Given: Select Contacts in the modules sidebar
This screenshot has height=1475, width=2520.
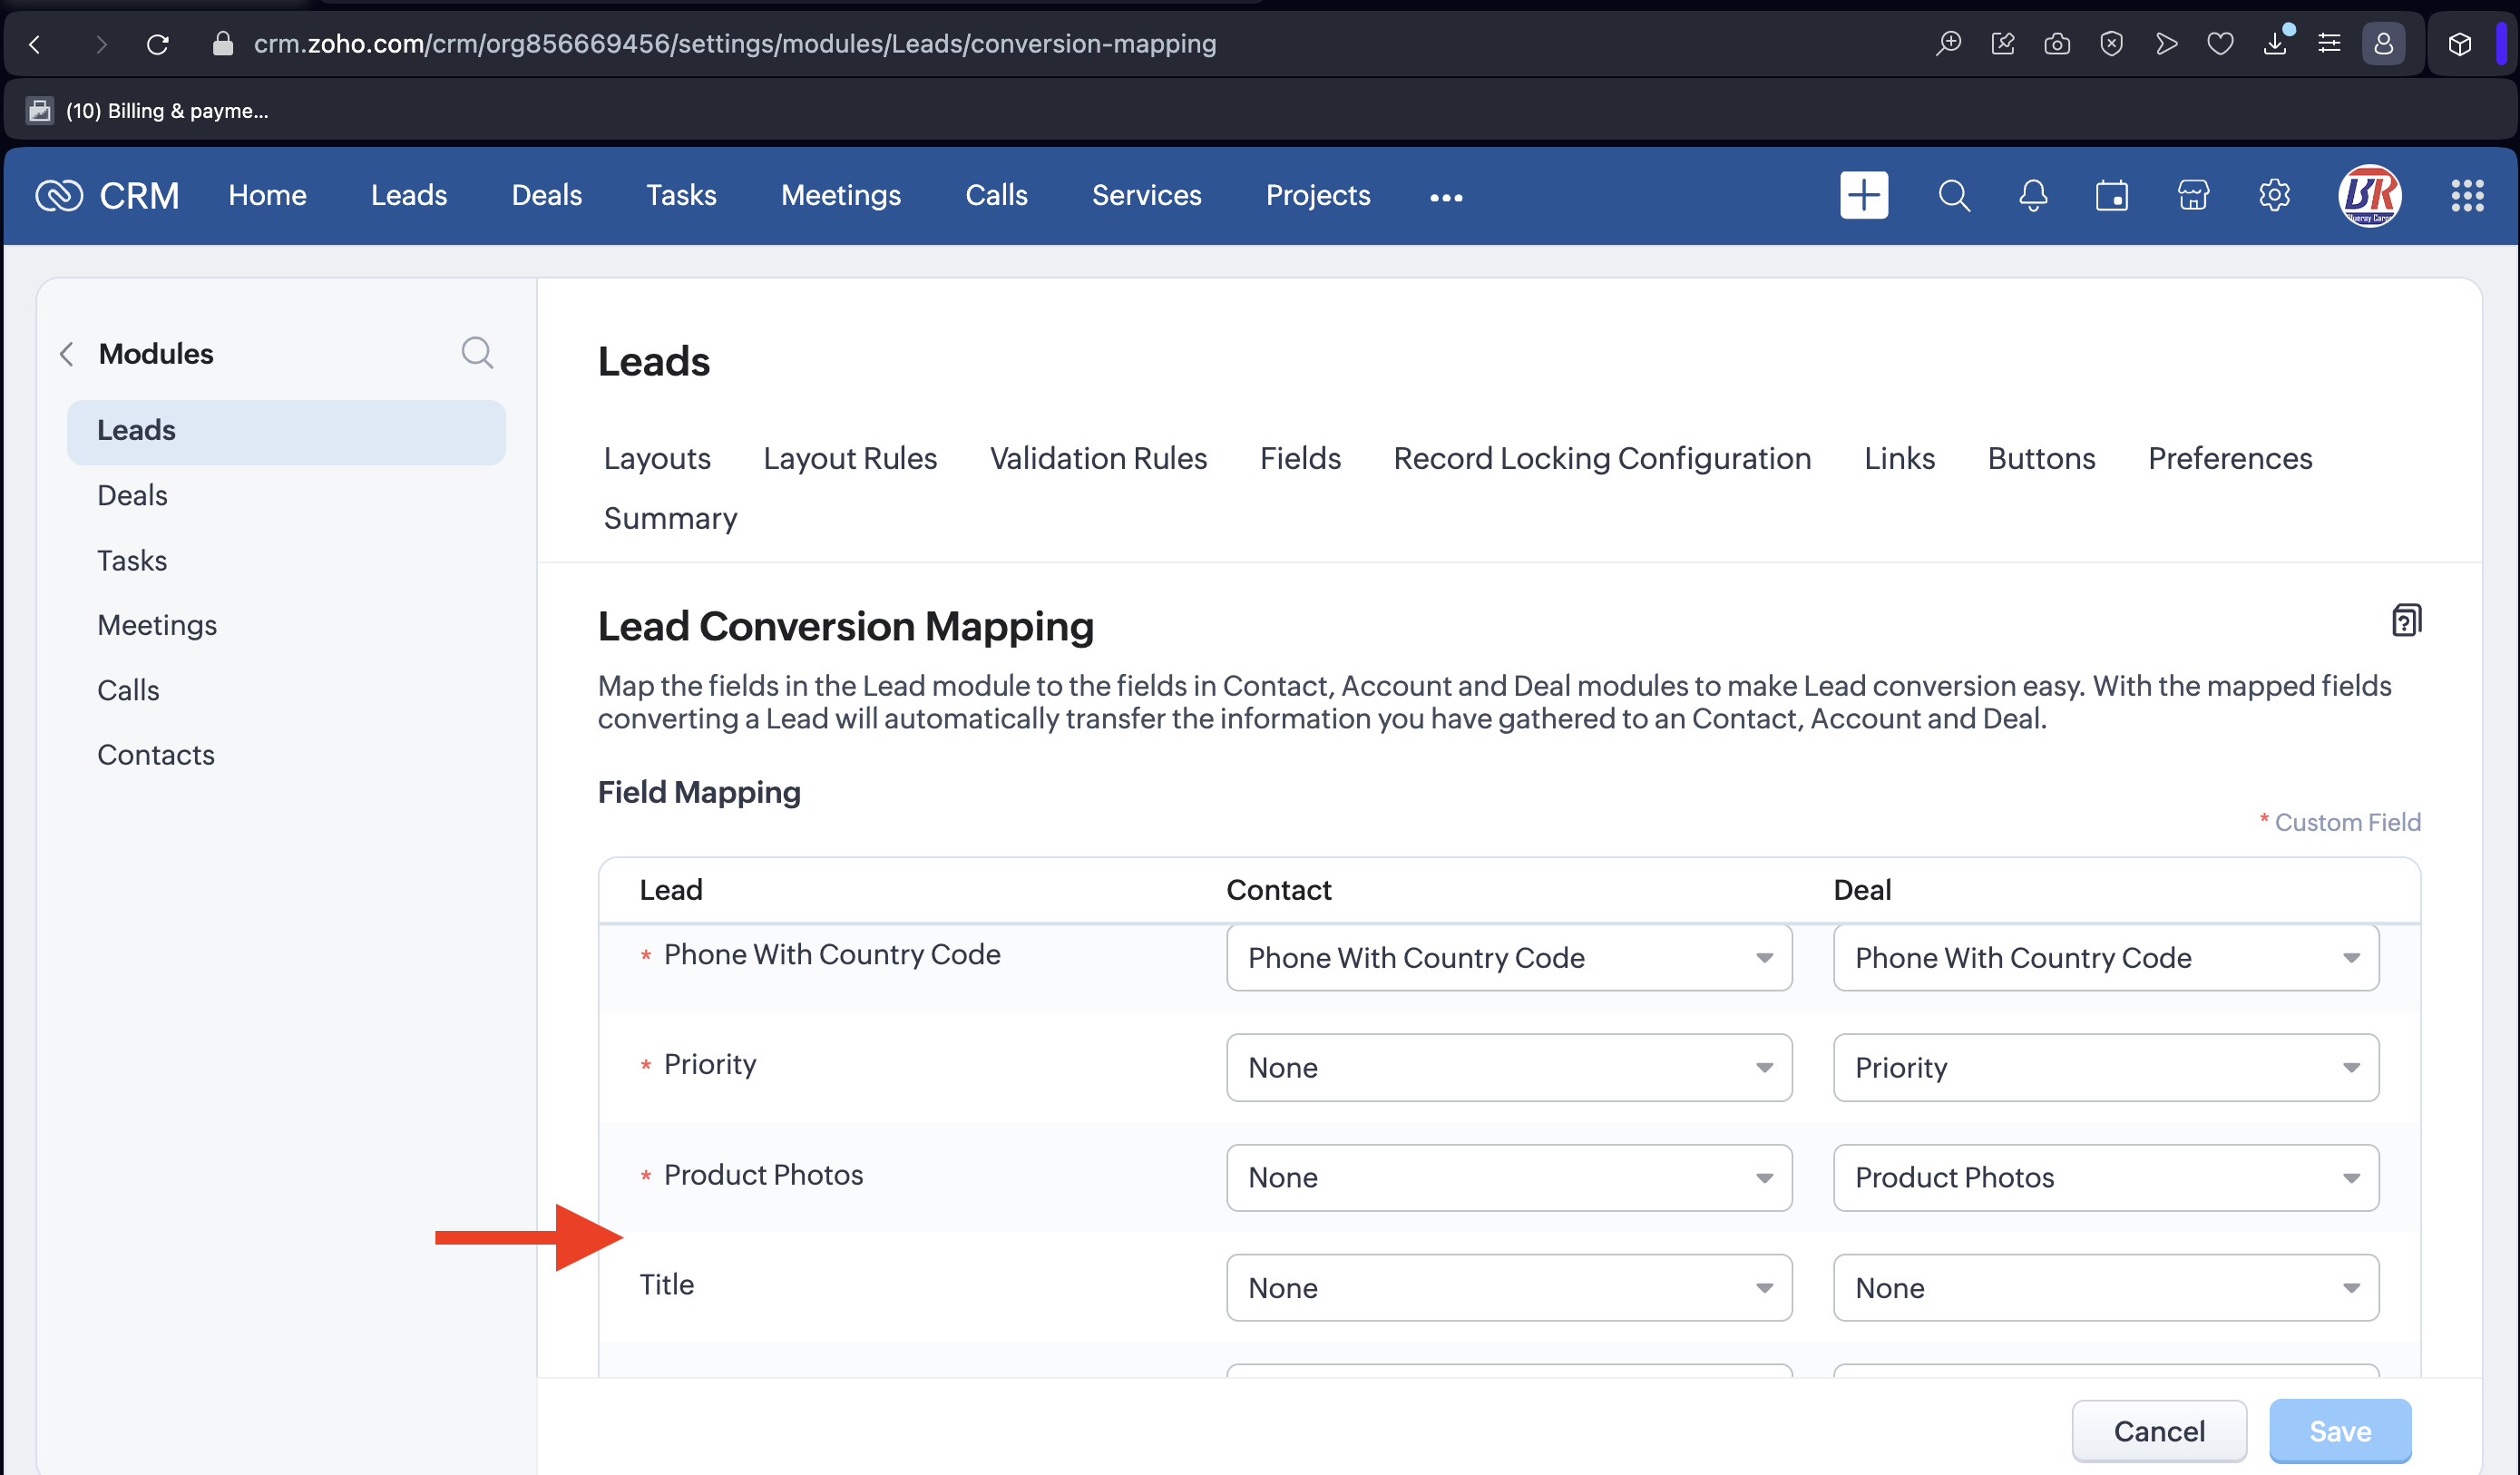Looking at the screenshot, I should pos(156,754).
